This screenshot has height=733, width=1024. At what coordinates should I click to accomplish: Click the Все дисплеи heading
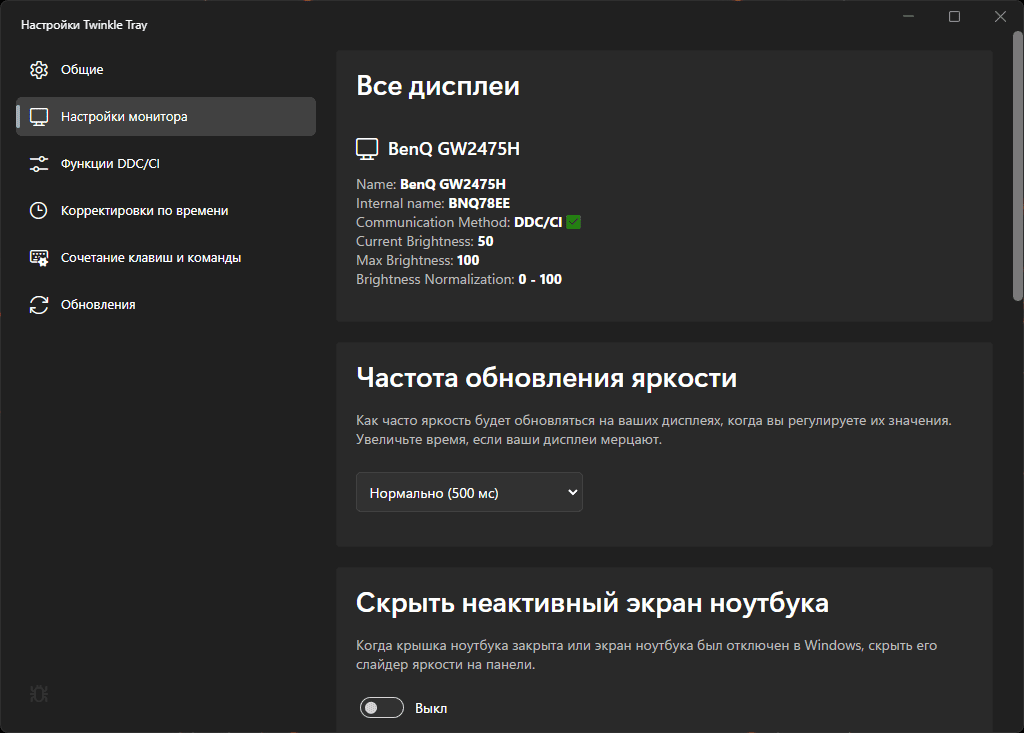click(438, 86)
